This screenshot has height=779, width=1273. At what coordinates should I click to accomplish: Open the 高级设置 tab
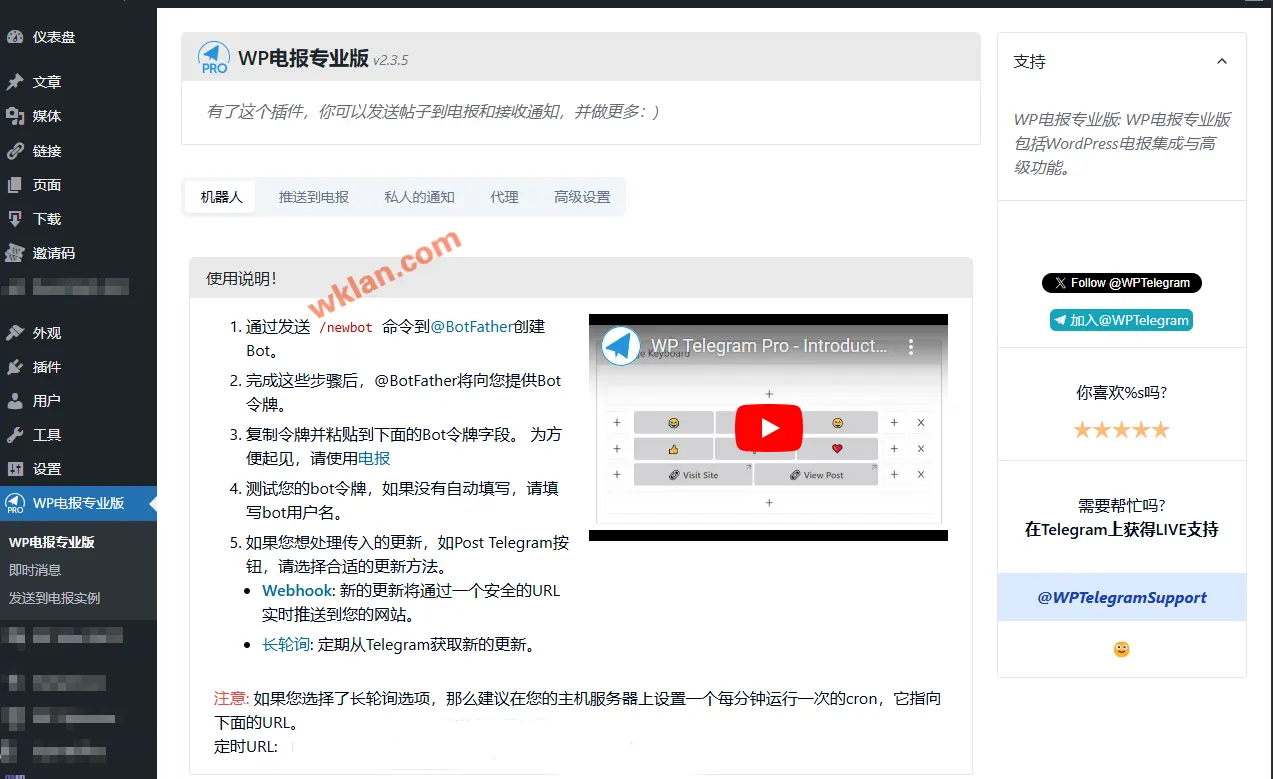click(x=582, y=197)
